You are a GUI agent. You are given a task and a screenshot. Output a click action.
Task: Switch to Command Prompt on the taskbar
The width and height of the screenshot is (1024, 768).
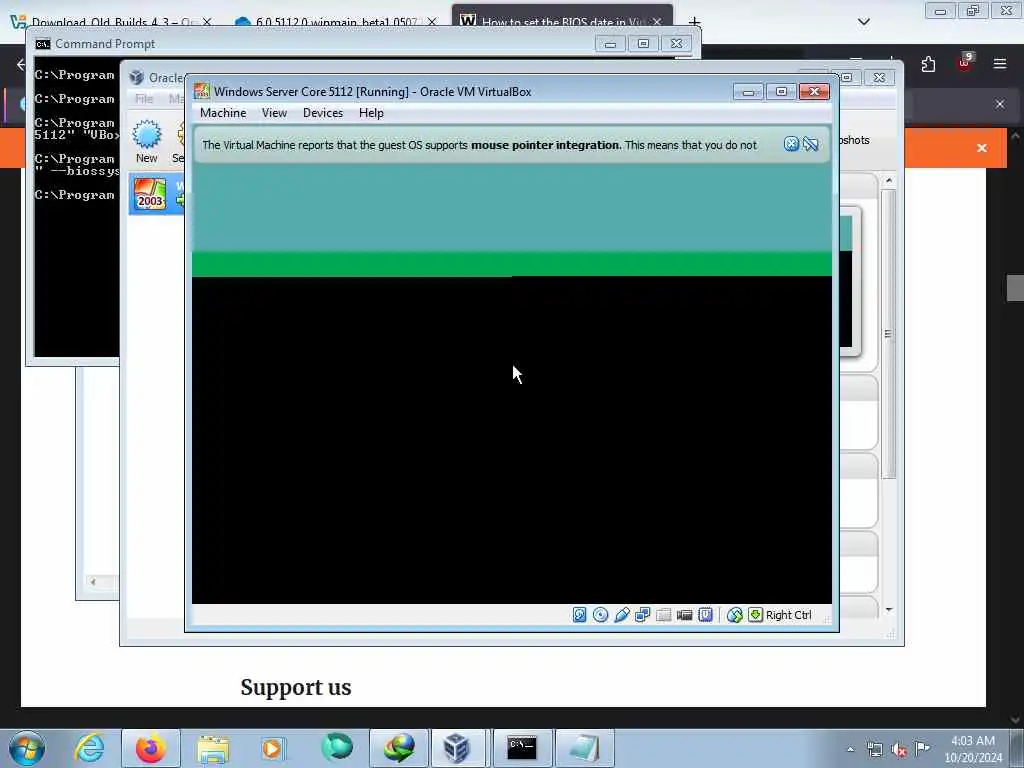pos(522,748)
